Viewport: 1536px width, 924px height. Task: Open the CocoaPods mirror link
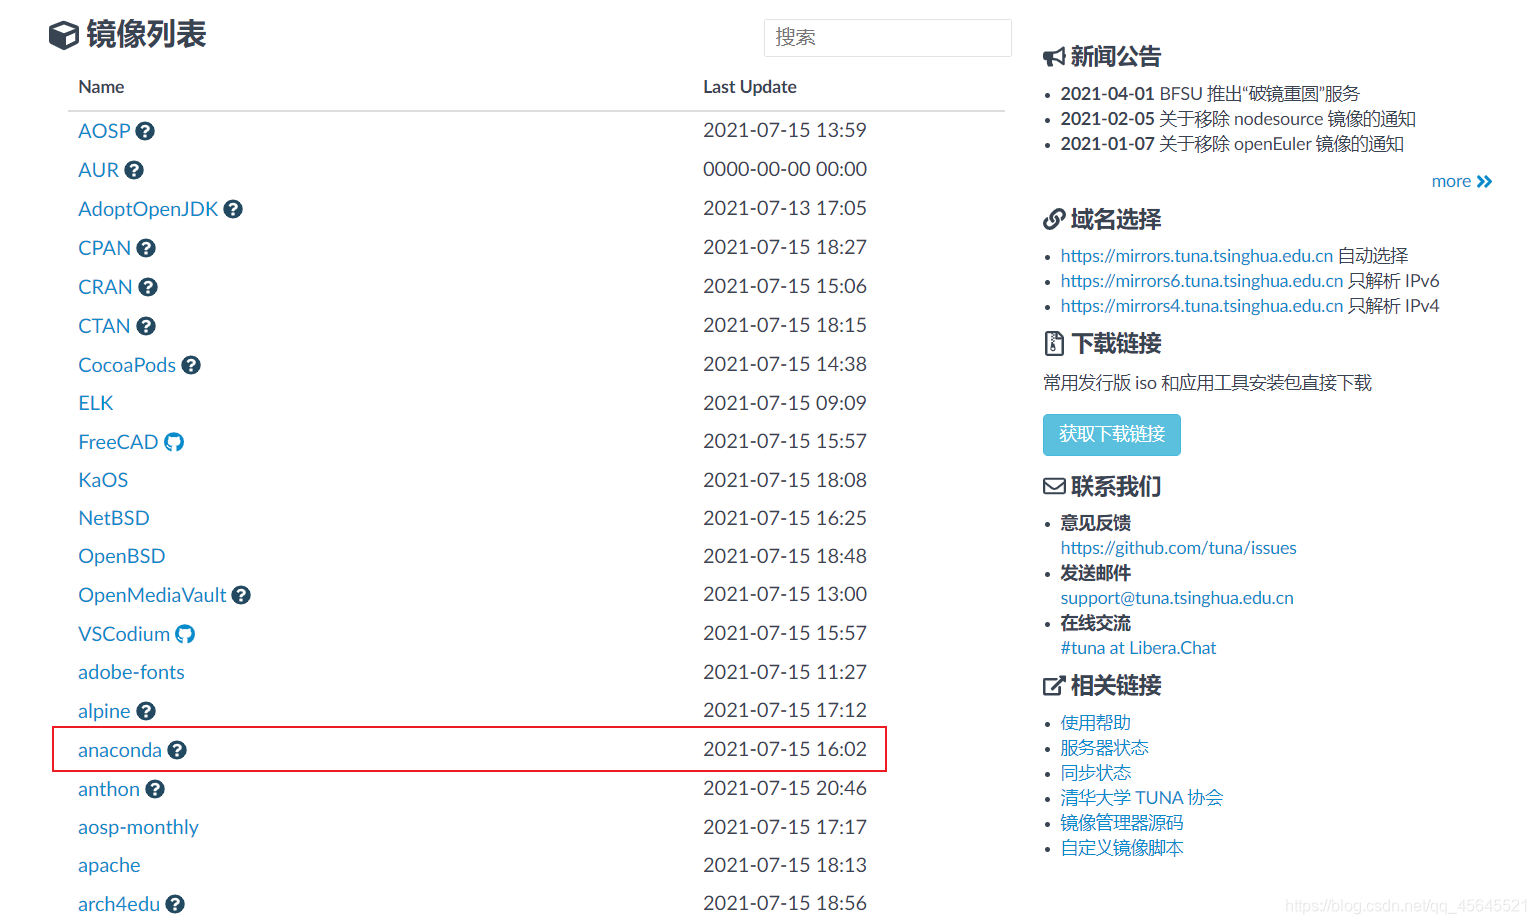click(x=127, y=365)
